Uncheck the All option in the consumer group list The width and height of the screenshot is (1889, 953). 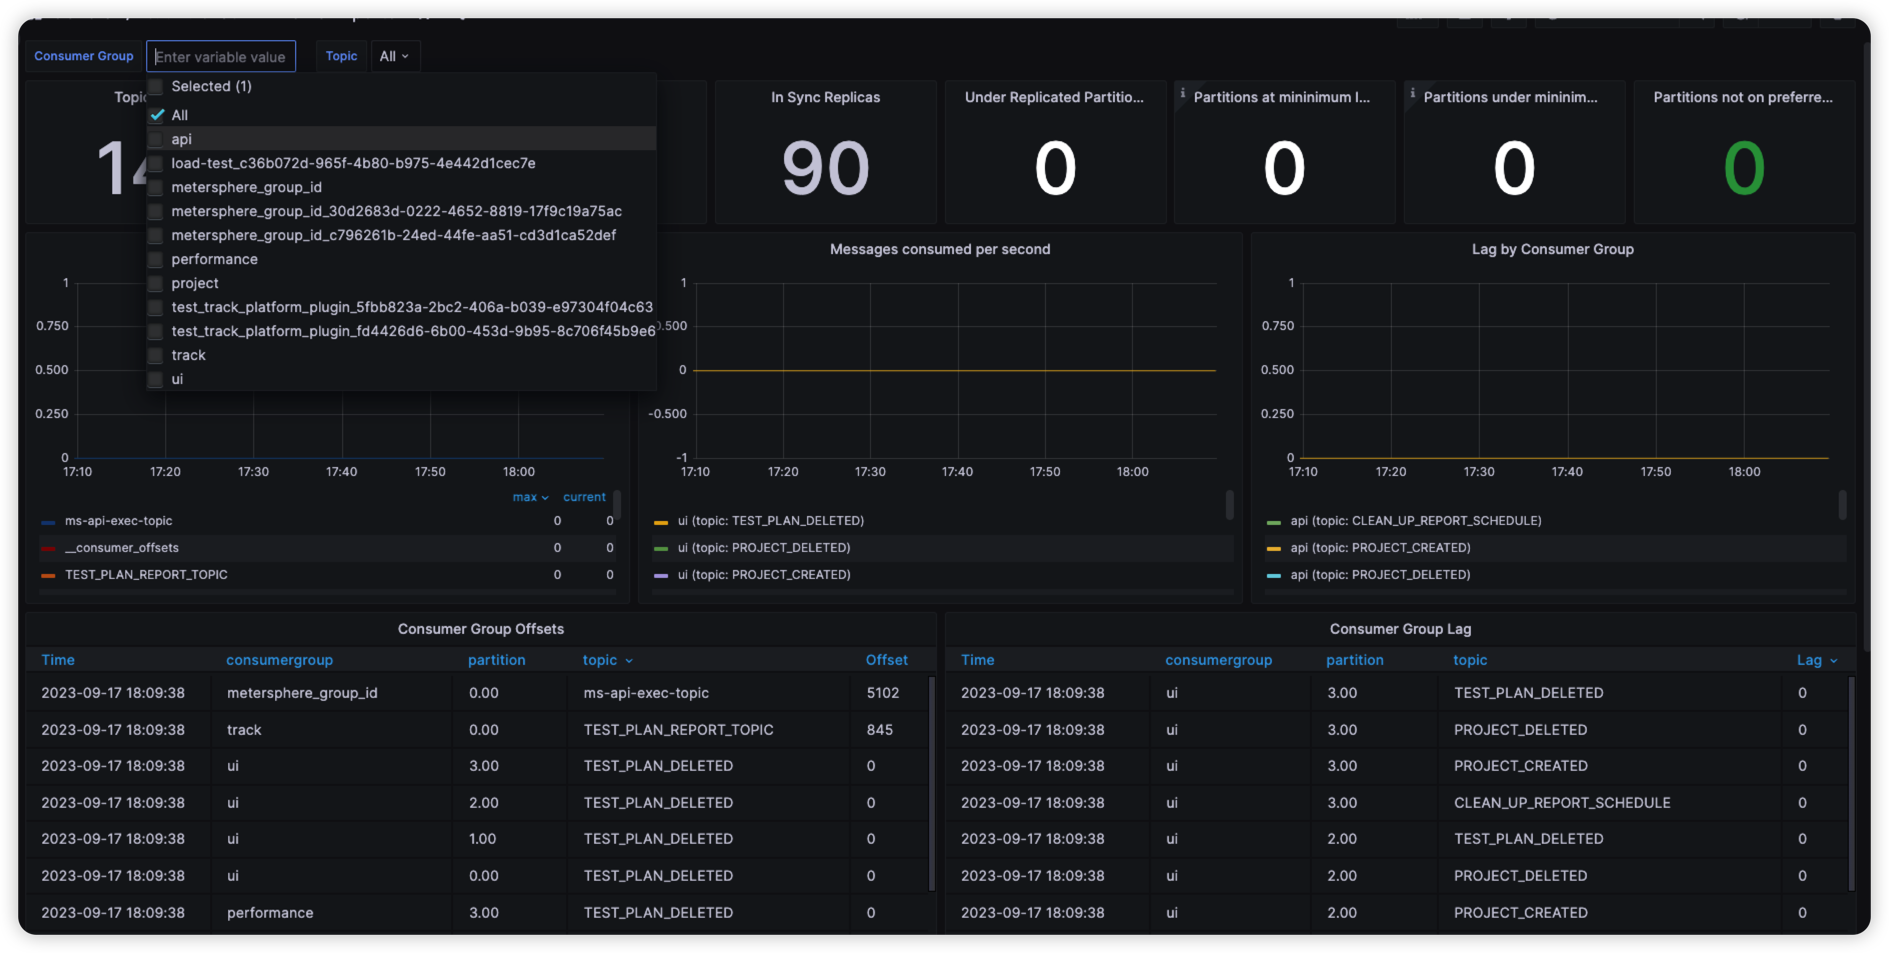157,115
